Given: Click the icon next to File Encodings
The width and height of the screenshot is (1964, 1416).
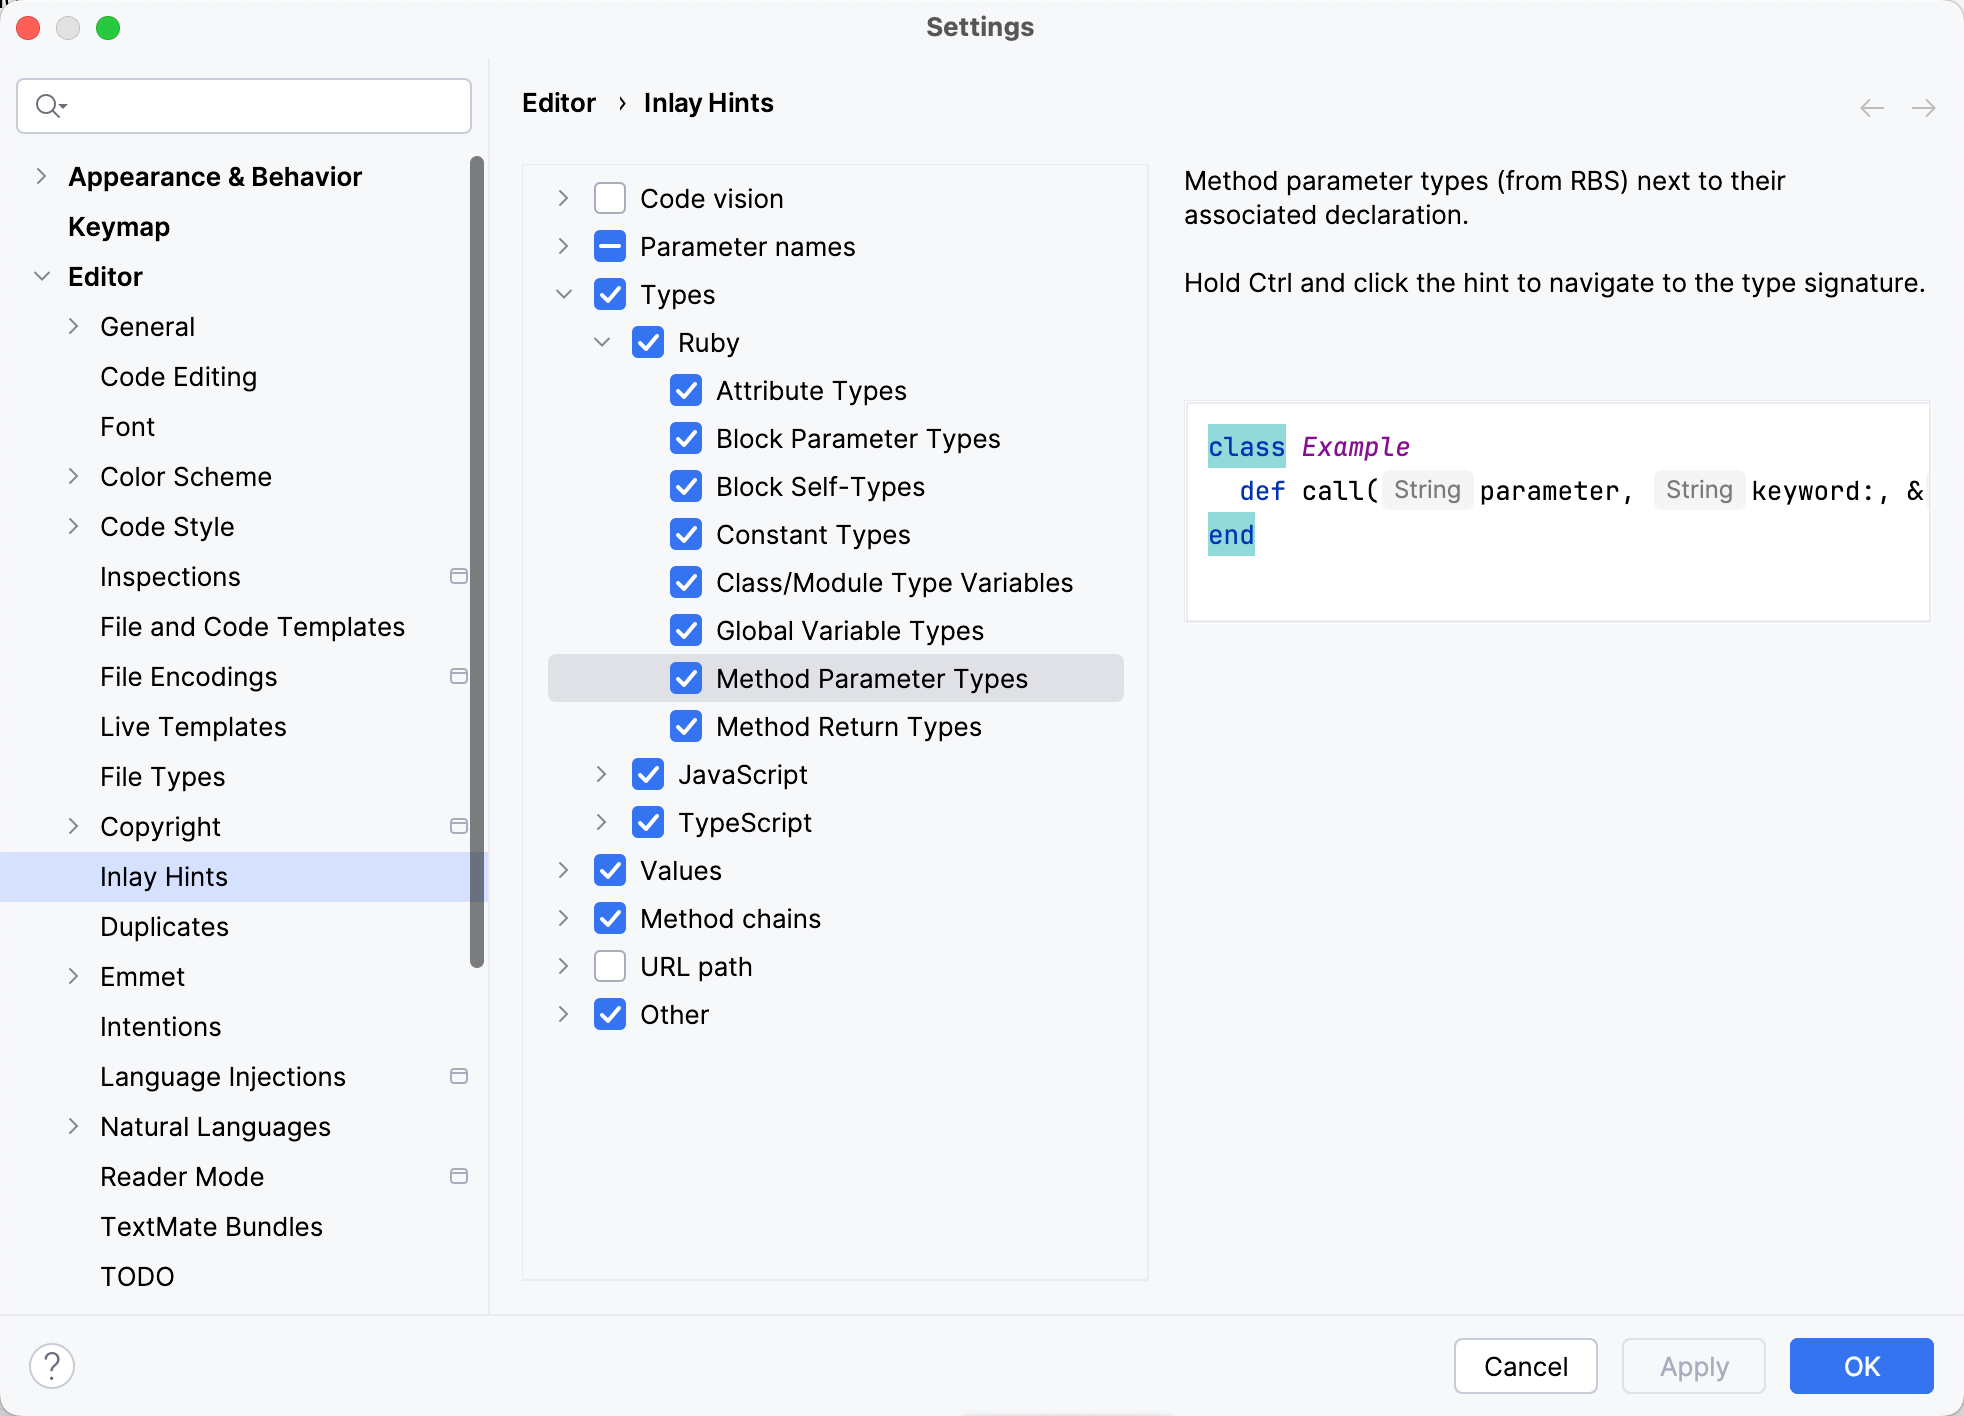Looking at the screenshot, I should click(x=459, y=676).
